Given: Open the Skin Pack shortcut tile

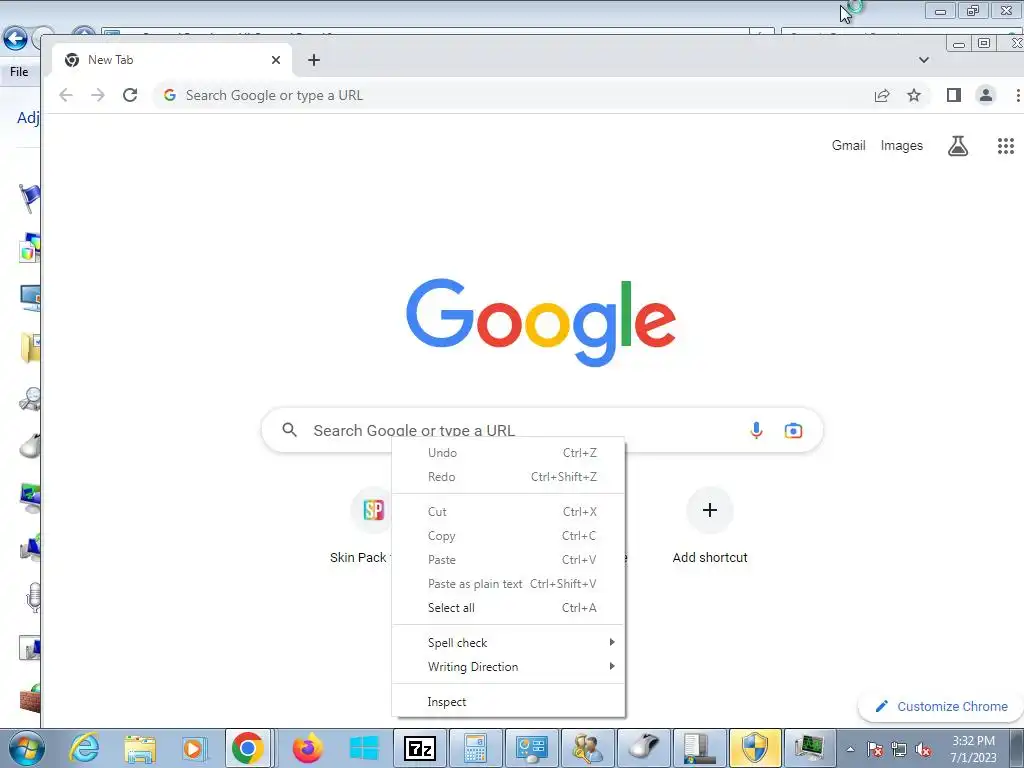Looking at the screenshot, I should tap(374, 510).
